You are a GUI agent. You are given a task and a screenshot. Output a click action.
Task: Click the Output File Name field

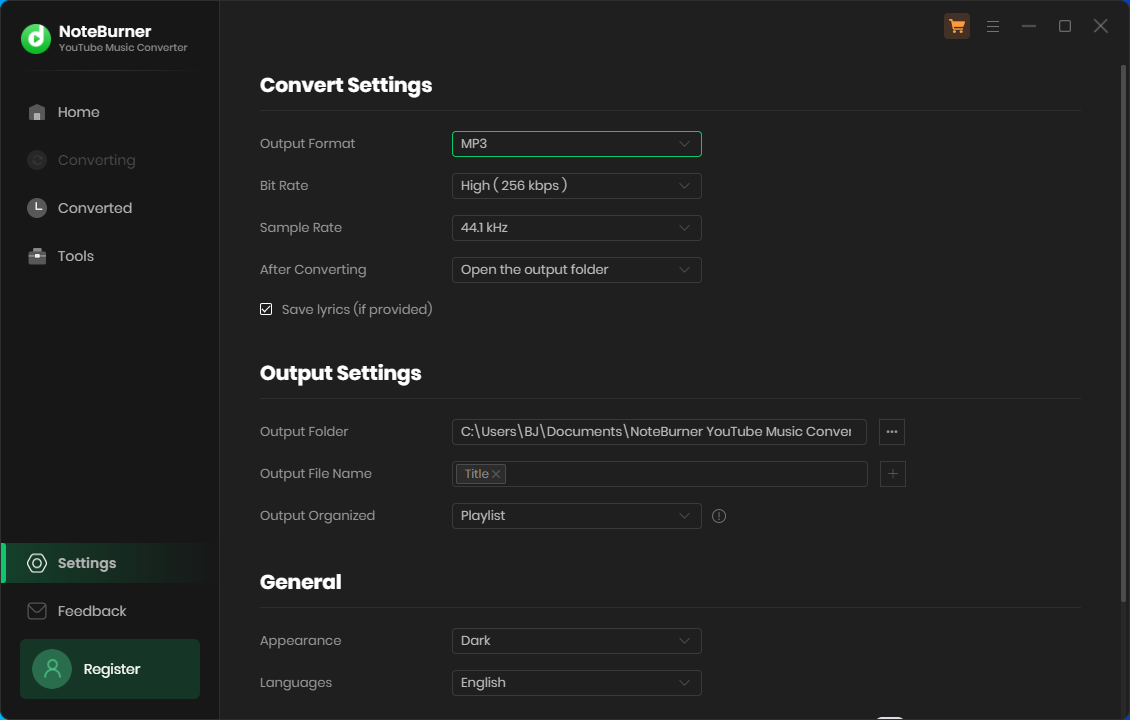click(659, 474)
